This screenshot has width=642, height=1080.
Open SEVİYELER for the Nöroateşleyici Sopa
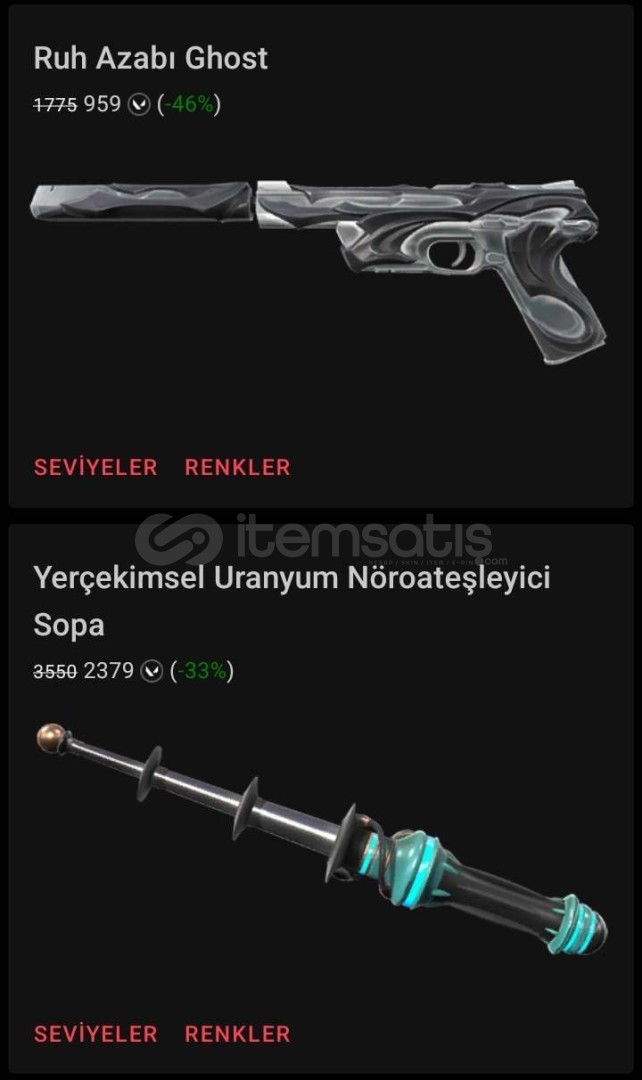pos(96,1034)
